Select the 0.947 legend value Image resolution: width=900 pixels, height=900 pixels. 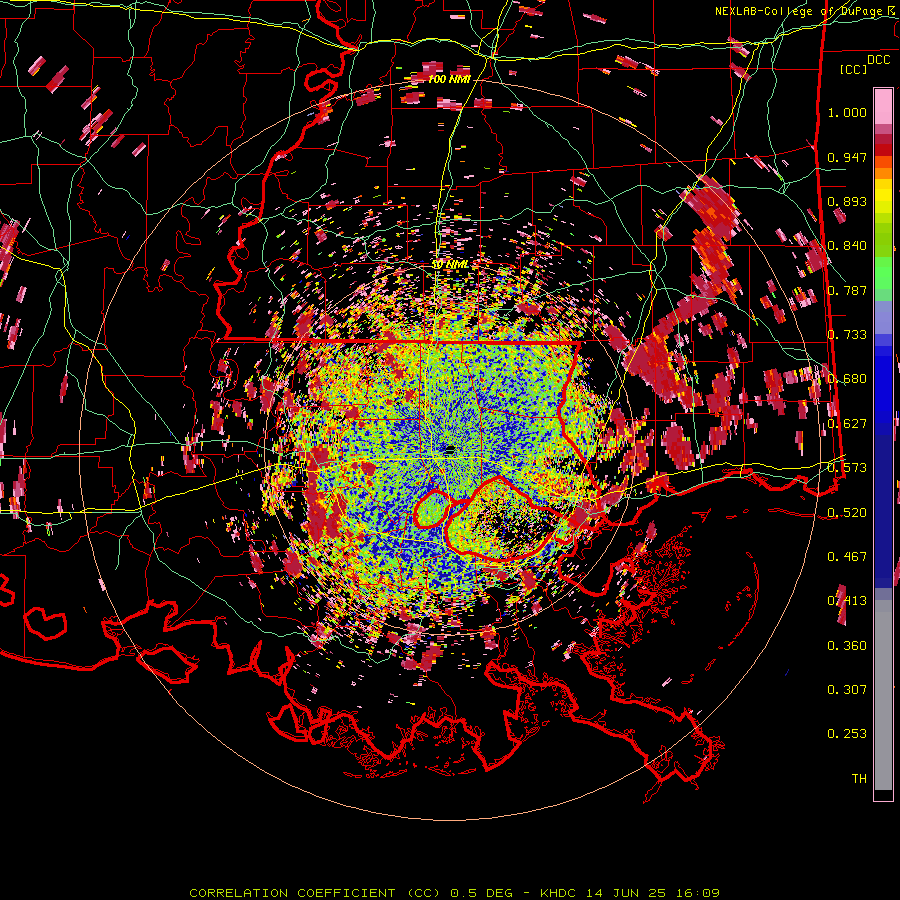847,157
